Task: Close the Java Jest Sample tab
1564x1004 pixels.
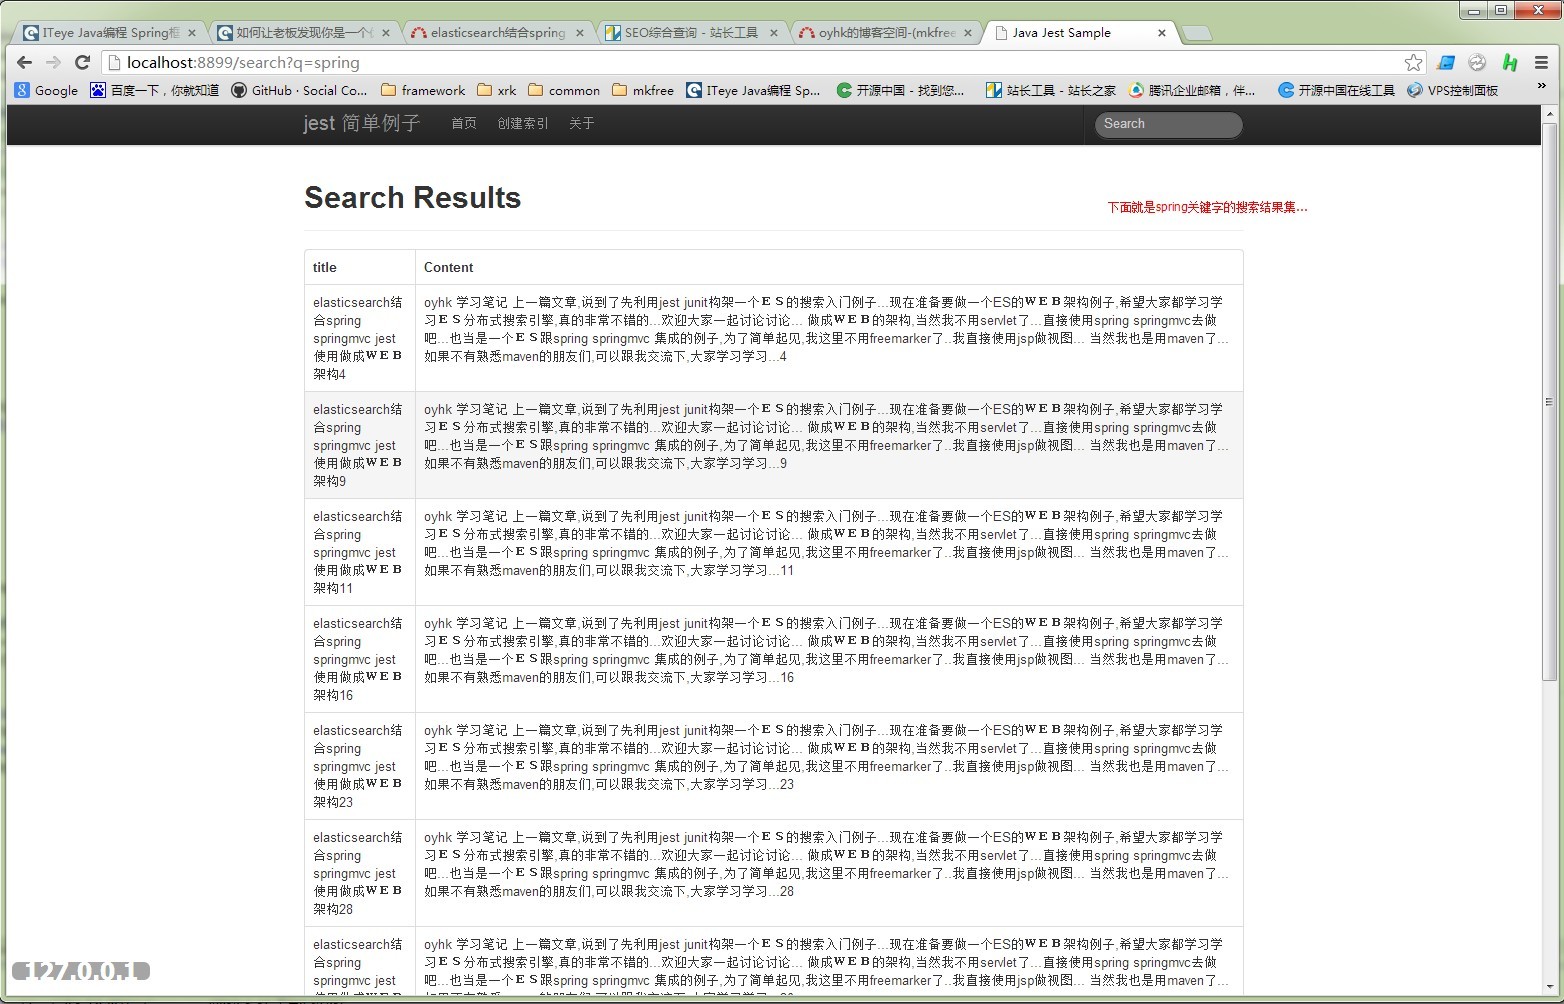Action: click(x=1162, y=33)
